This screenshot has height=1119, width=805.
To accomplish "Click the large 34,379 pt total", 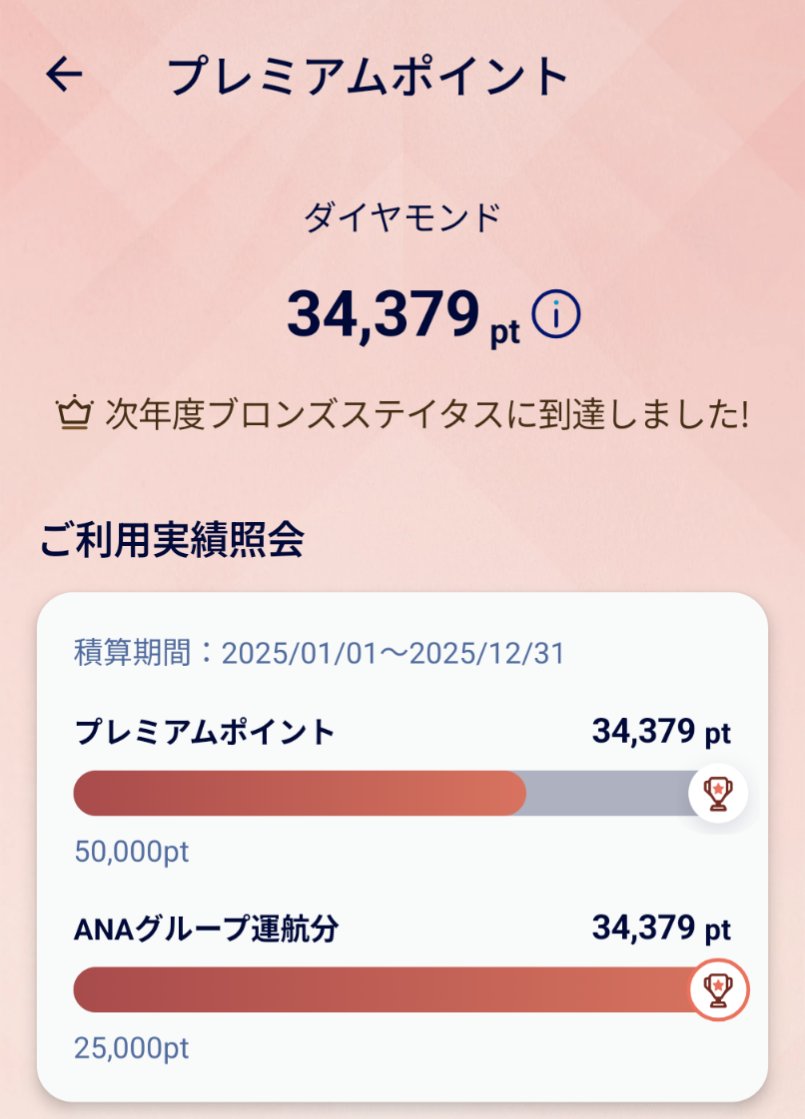I will (x=403, y=315).
